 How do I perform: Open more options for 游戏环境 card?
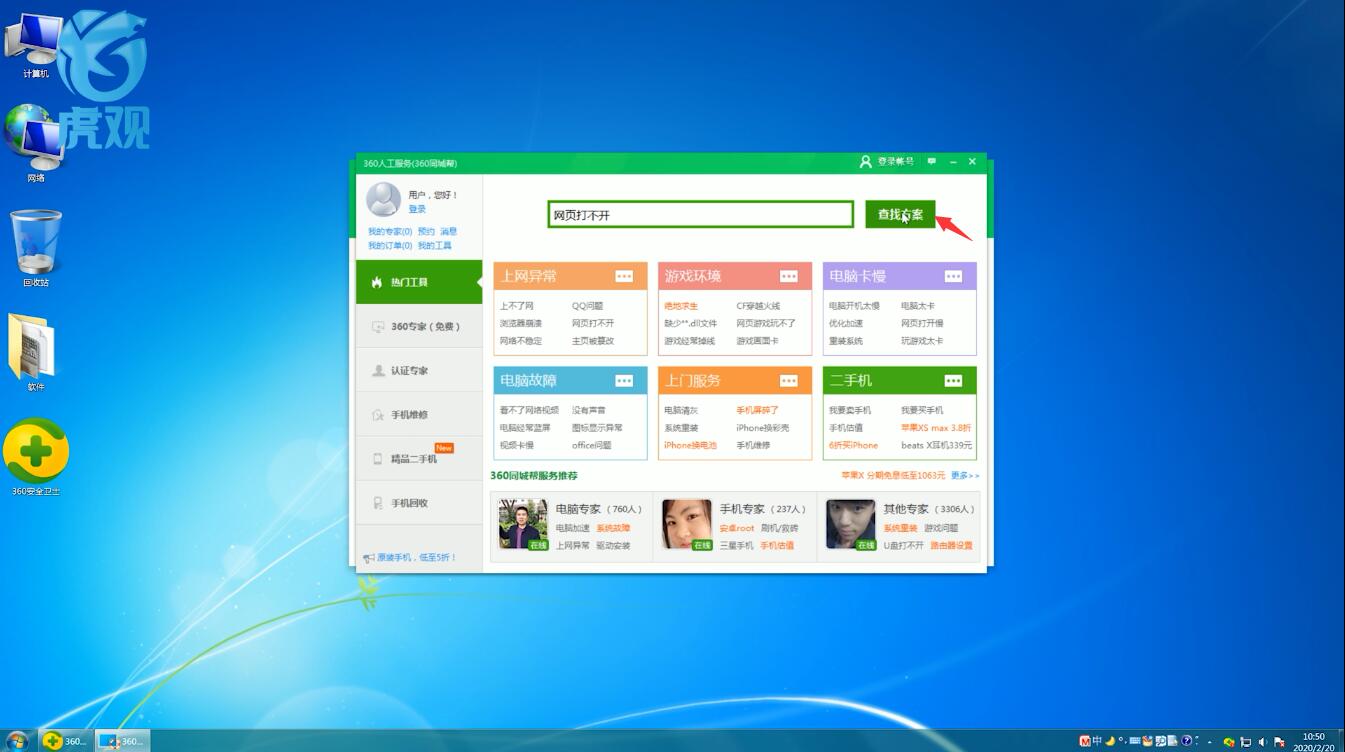pyautogui.click(x=789, y=276)
